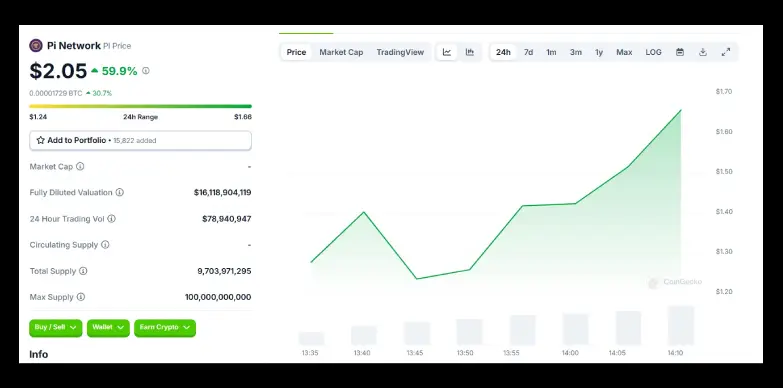Switch to line chart view icon
783x388 pixels.
tap(447, 52)
